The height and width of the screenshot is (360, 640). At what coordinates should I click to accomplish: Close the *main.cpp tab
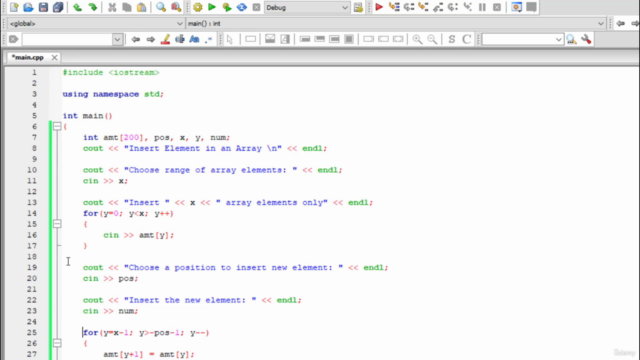[54, 58]
